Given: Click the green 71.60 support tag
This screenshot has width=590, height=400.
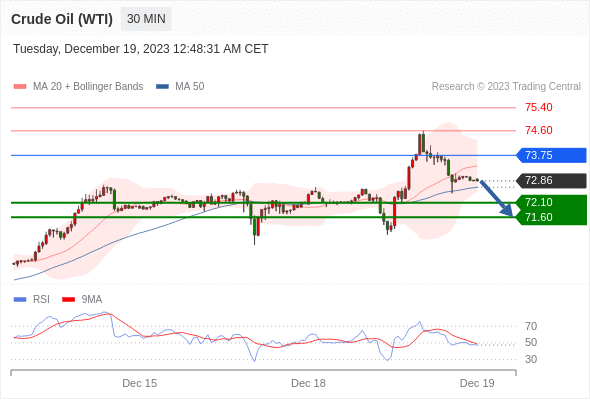Looking at the screenshot, I should pos(552,217).
